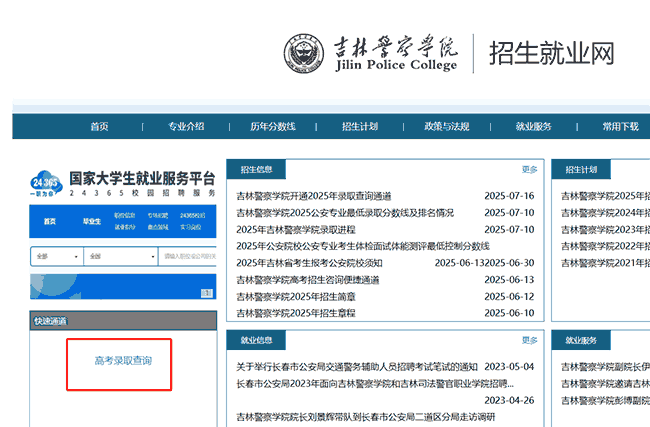Click 更多 in the 就业信息 section
This screenshot has height=427, width=650.
pyautogui.click(x=529, y=340)
